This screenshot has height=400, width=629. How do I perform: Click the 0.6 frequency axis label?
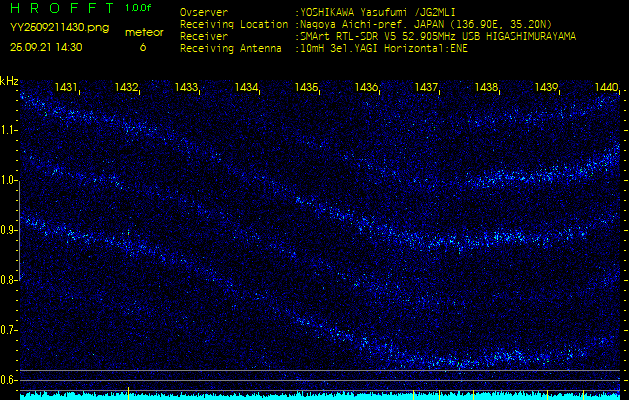(x=9, y=380)
